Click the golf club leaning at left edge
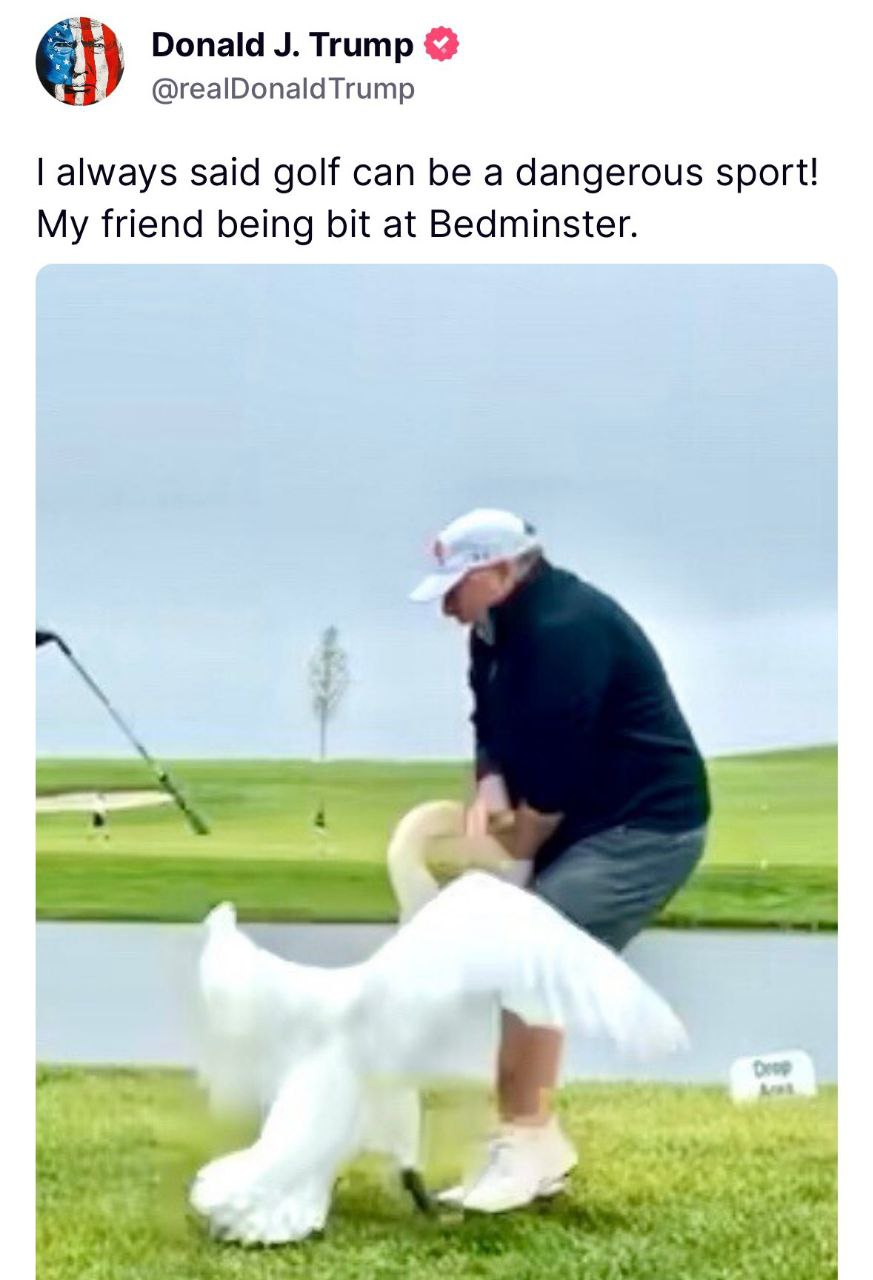Viewport: 873px width, 1280px height. 123,731
